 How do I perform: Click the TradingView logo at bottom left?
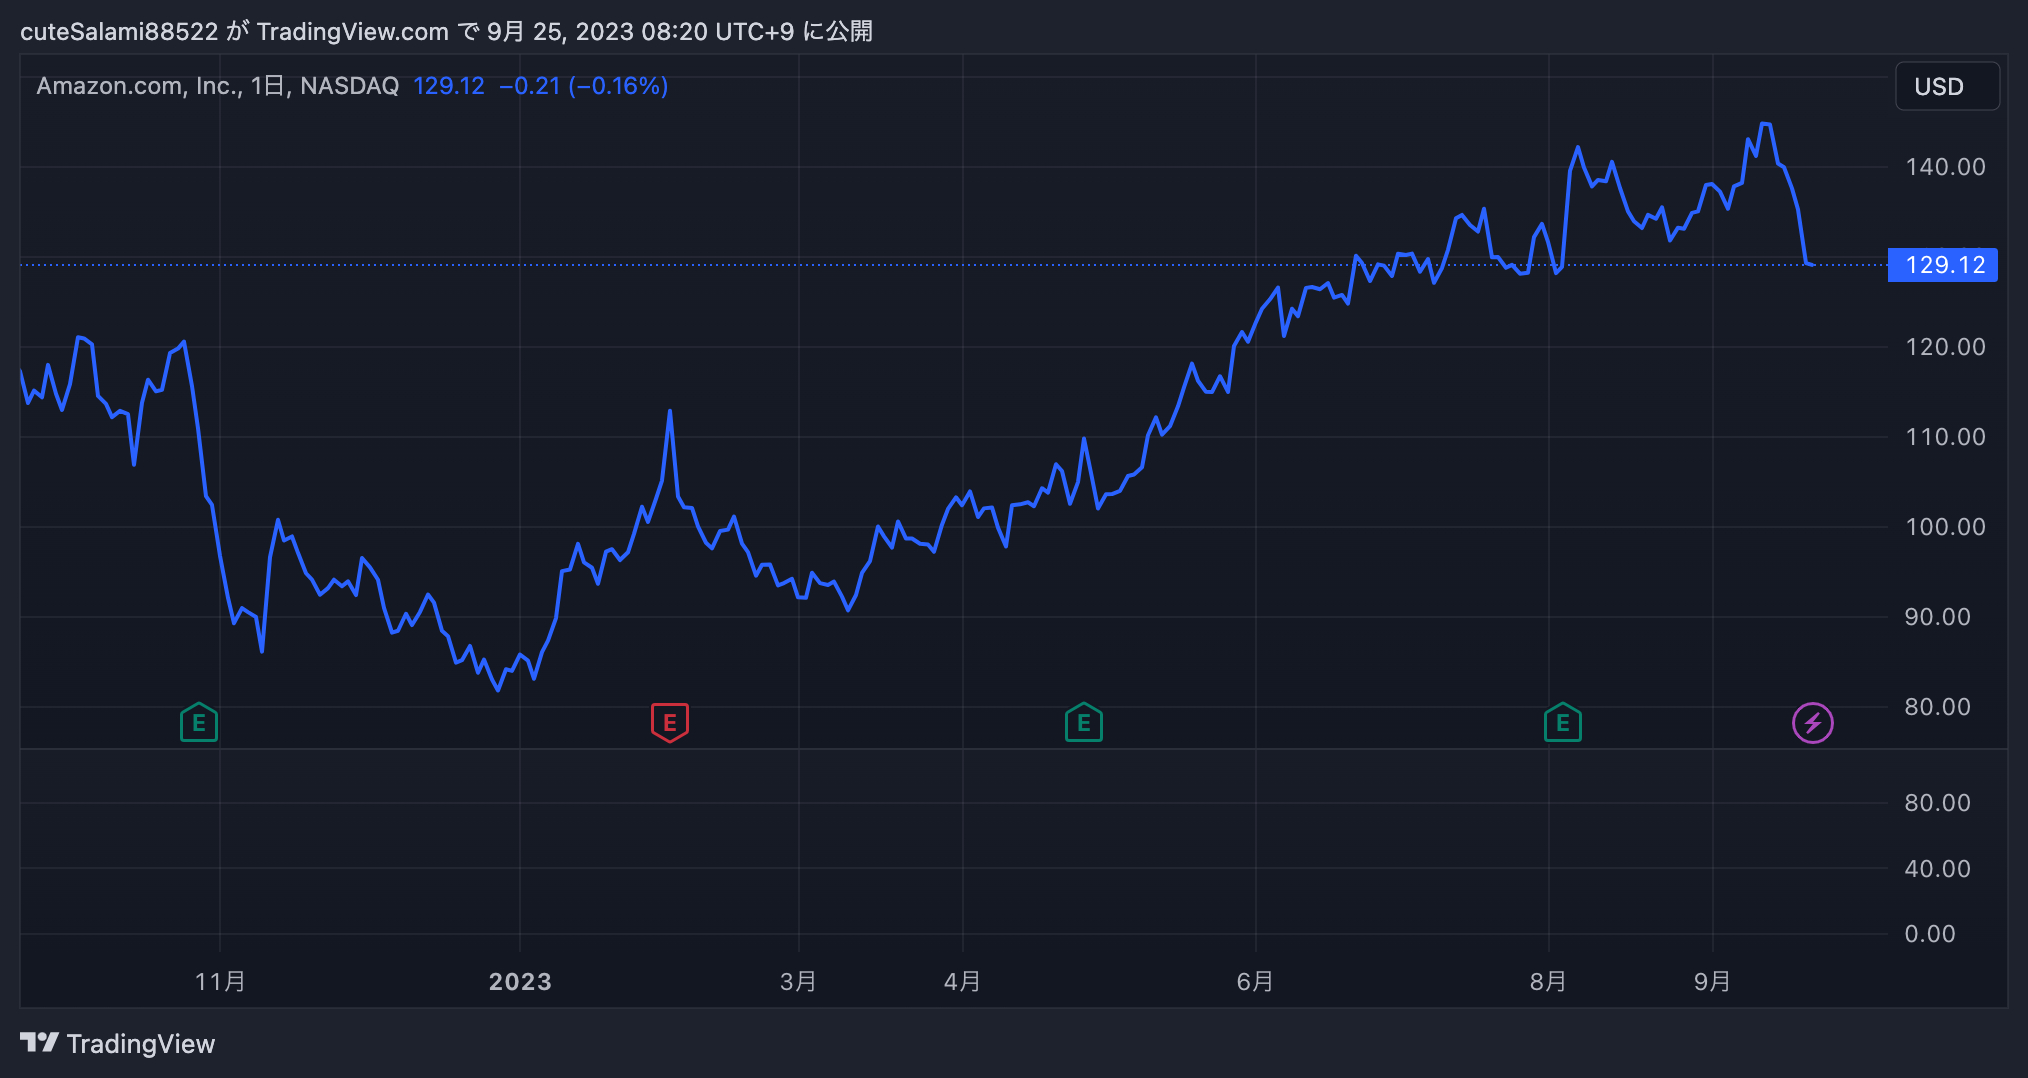pos(40,1043)
